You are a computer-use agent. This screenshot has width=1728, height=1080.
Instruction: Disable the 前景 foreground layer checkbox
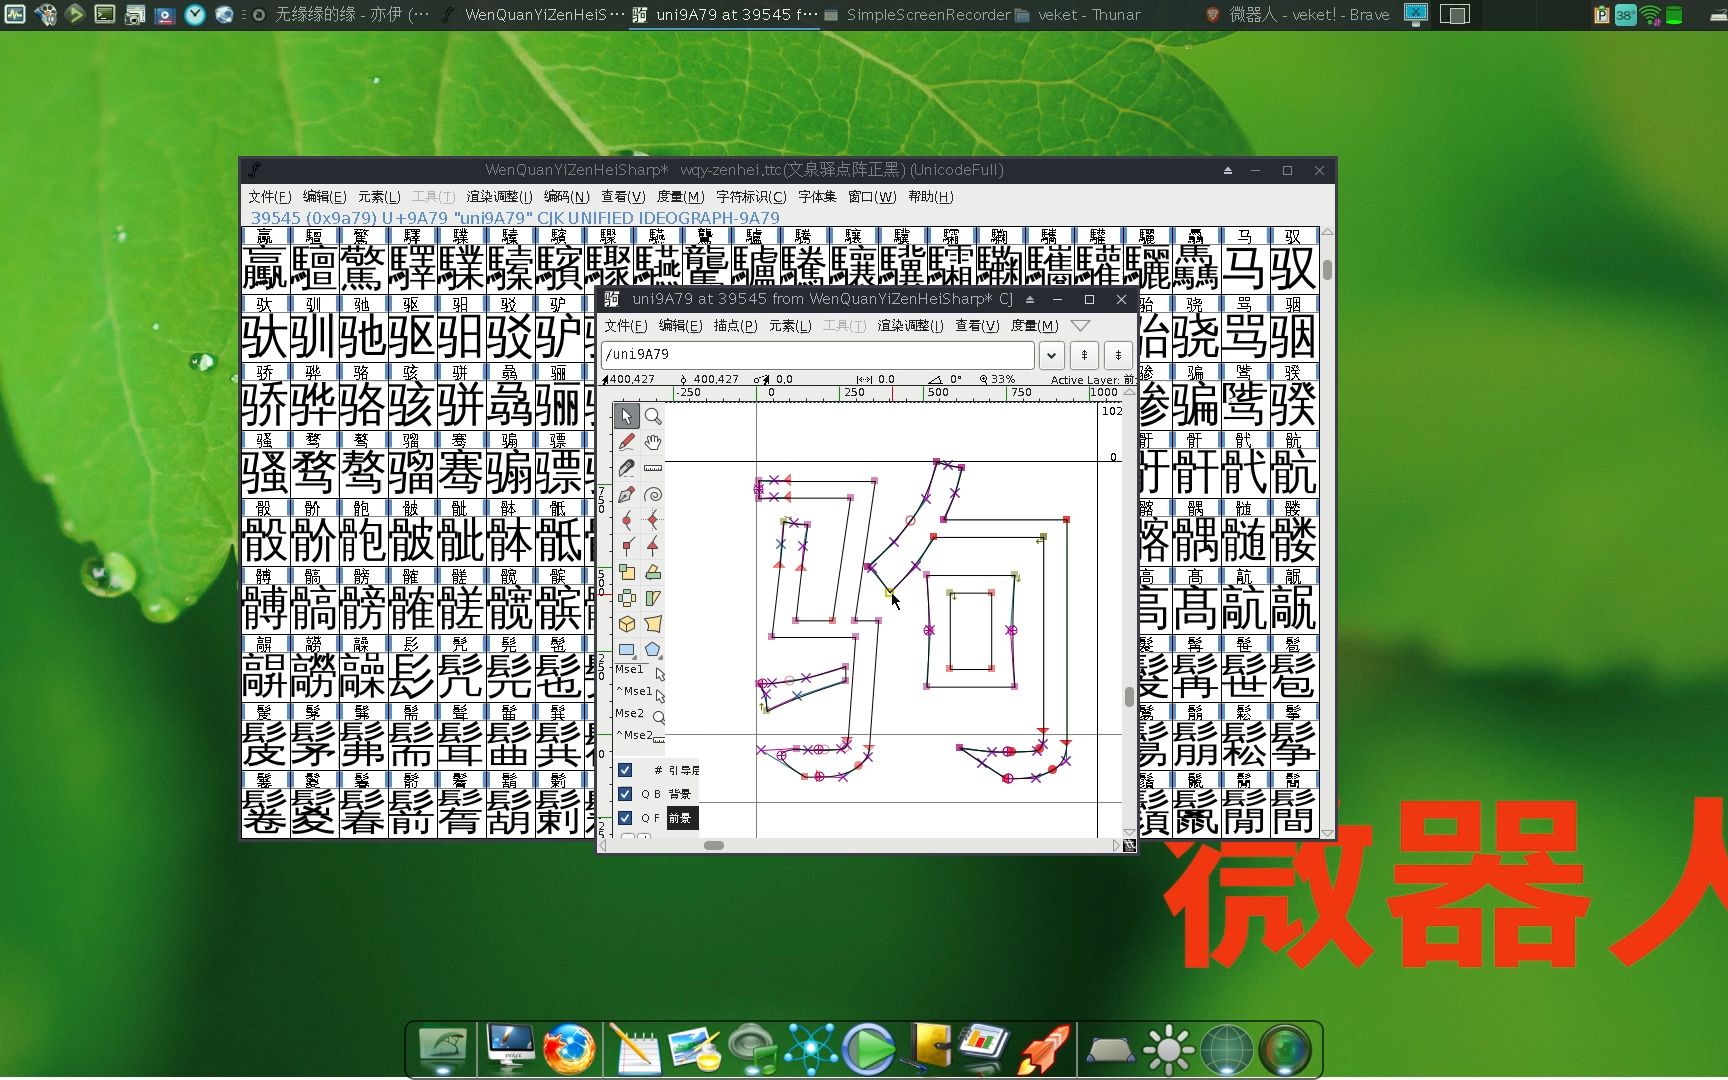(x=625, y=818)
